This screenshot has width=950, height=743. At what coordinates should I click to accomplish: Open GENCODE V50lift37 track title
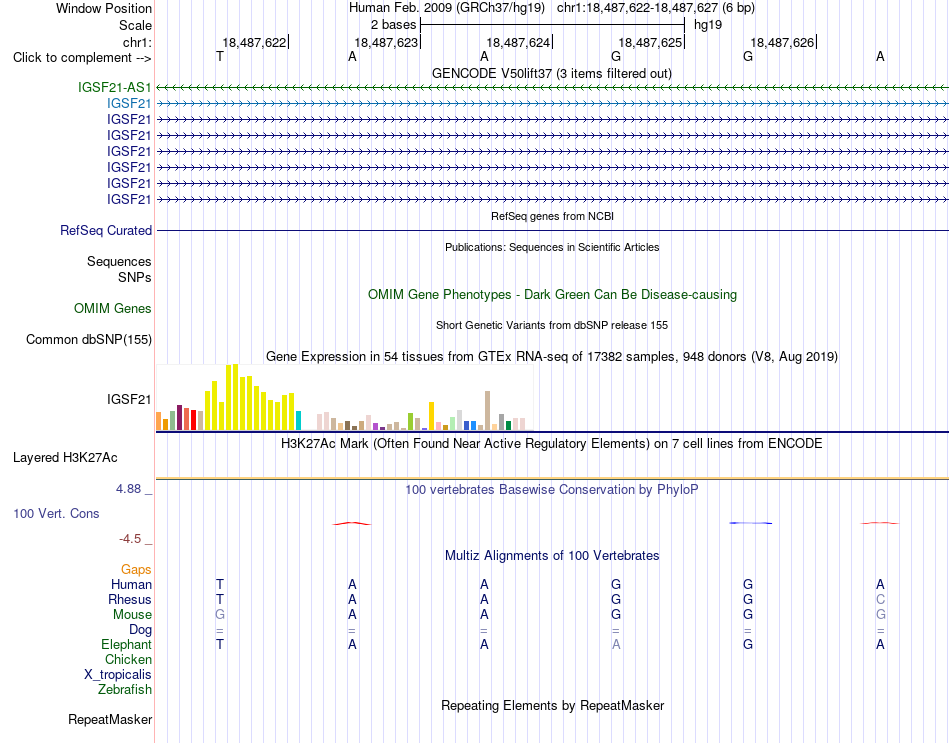[x=551, y=73]
